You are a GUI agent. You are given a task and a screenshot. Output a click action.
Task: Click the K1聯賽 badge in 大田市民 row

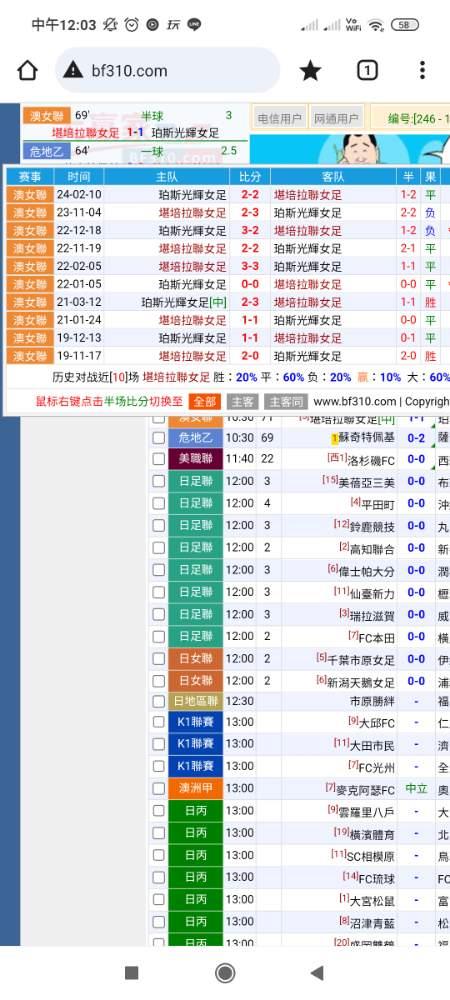196,744
